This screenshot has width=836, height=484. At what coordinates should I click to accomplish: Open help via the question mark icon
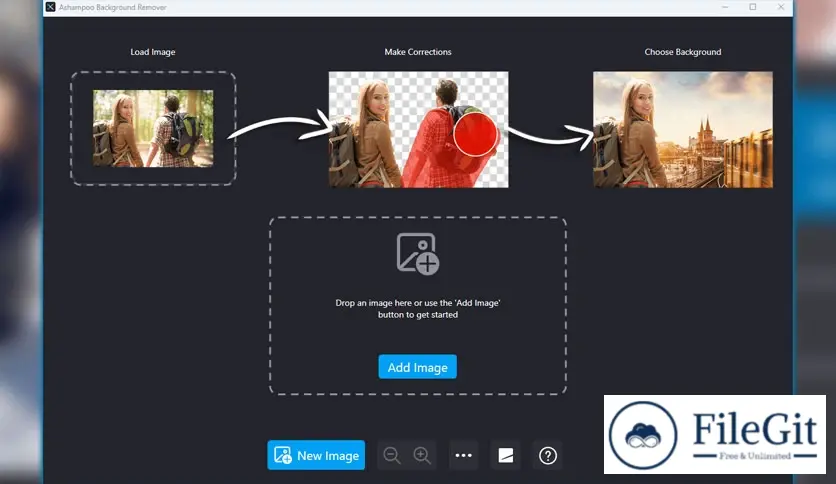point(548,455)
